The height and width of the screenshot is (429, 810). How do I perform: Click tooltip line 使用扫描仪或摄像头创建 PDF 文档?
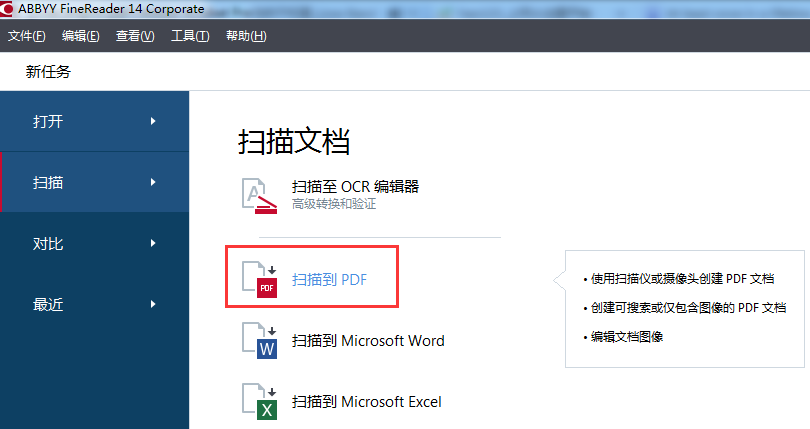682,279
